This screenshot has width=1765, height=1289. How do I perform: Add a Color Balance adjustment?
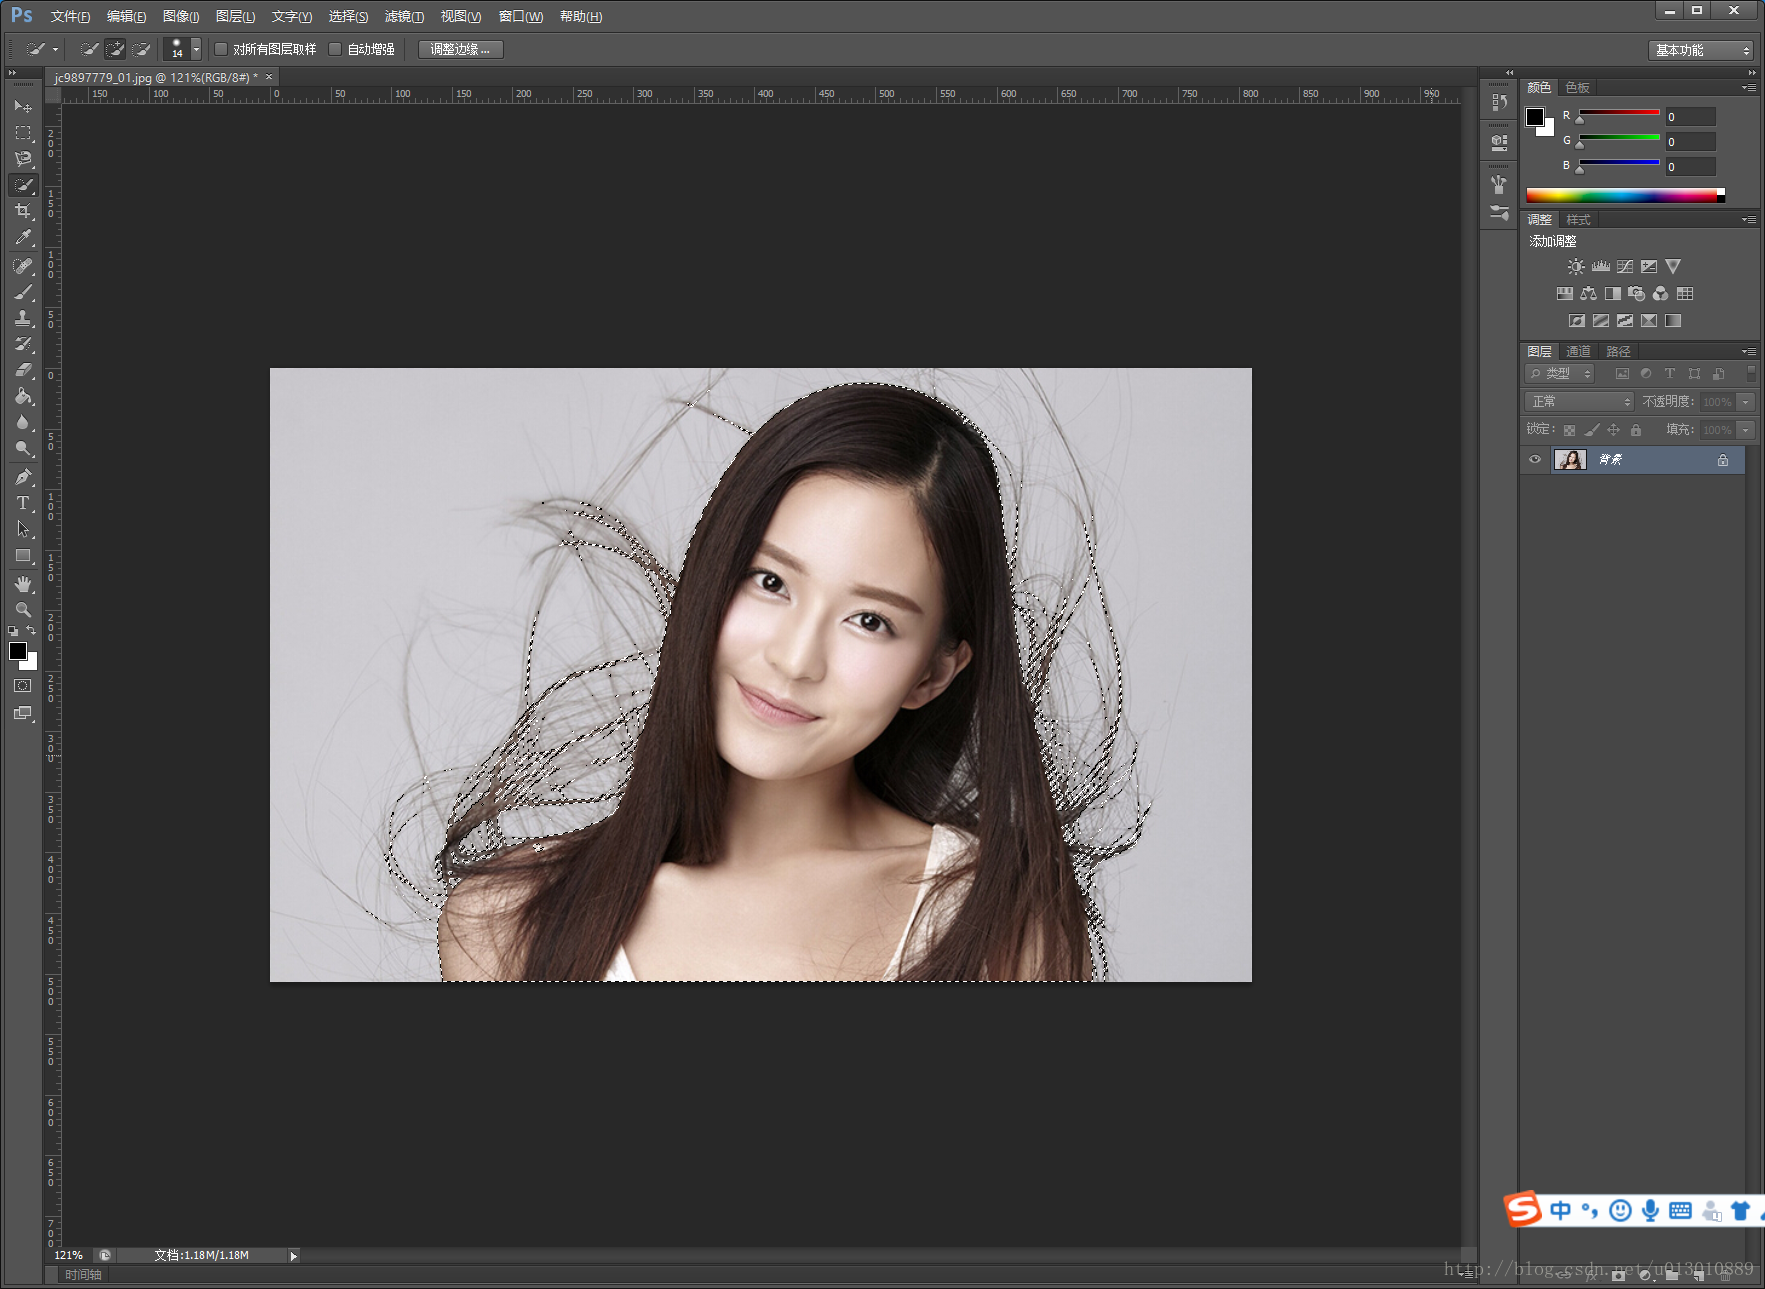click(x=1589, y=294)
